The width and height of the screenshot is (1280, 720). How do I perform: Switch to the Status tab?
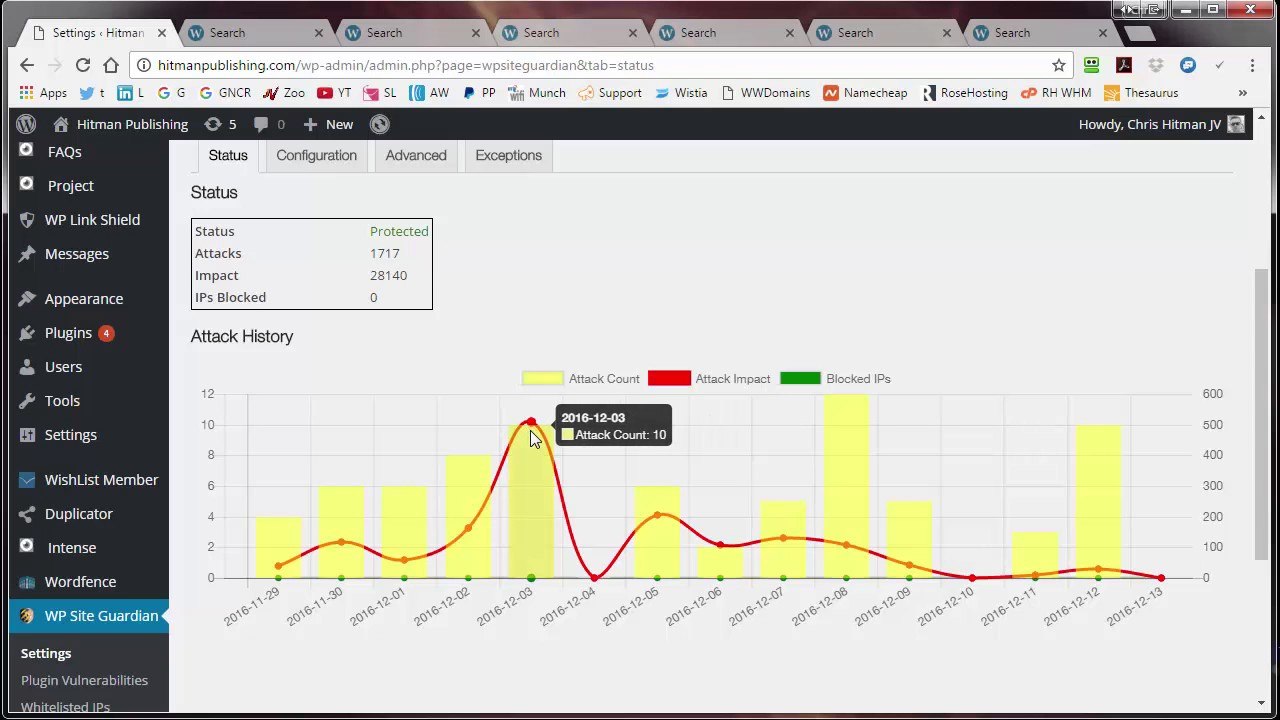[x=228, y=155]
